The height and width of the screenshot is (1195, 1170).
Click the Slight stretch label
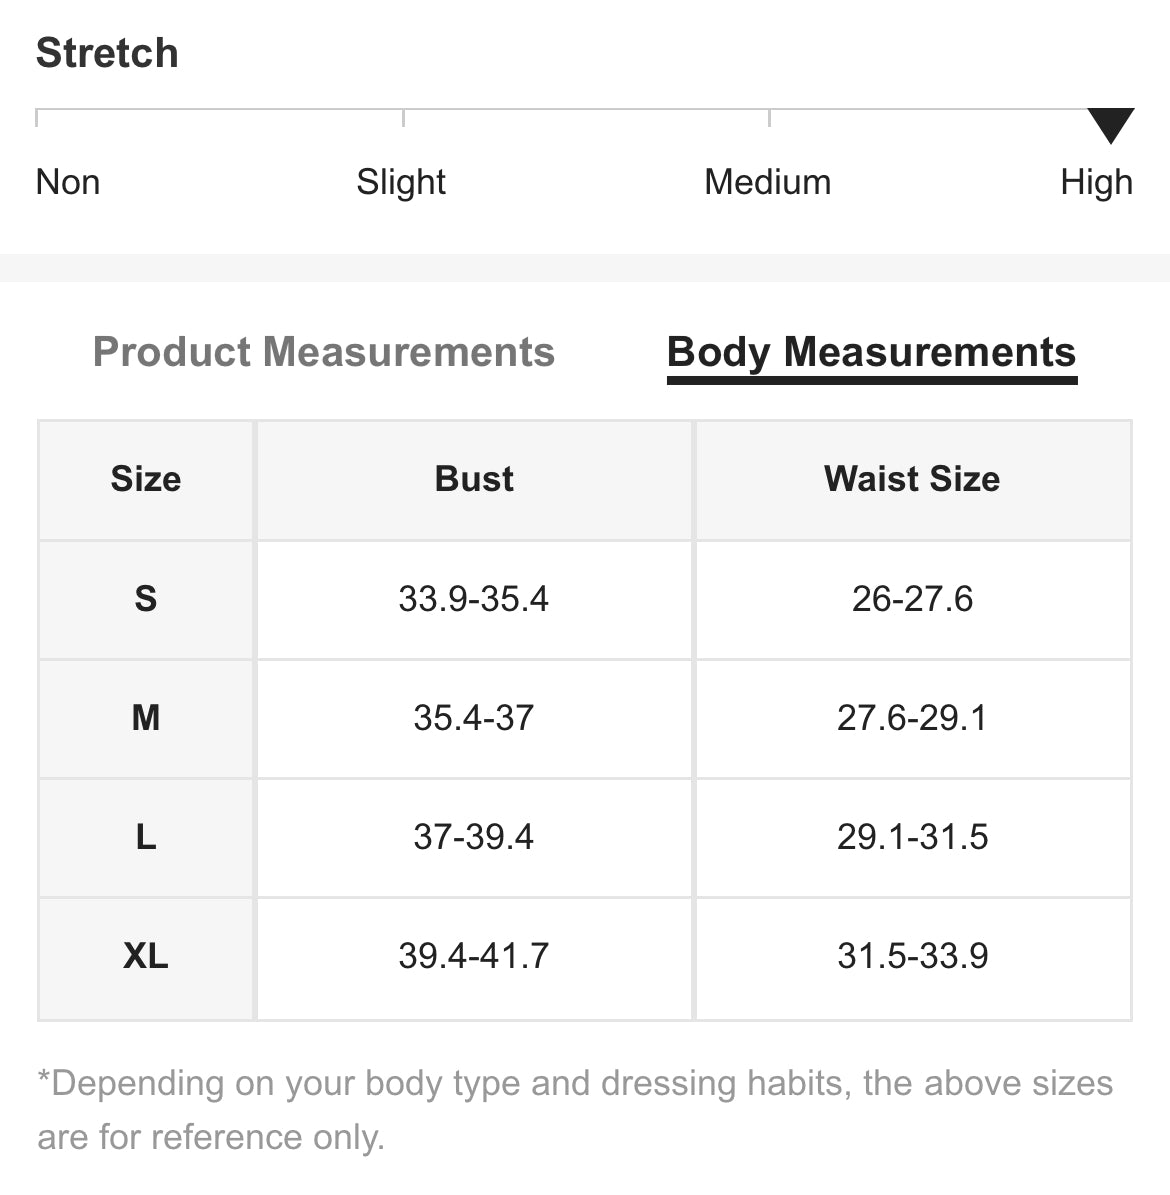[401, 183]
